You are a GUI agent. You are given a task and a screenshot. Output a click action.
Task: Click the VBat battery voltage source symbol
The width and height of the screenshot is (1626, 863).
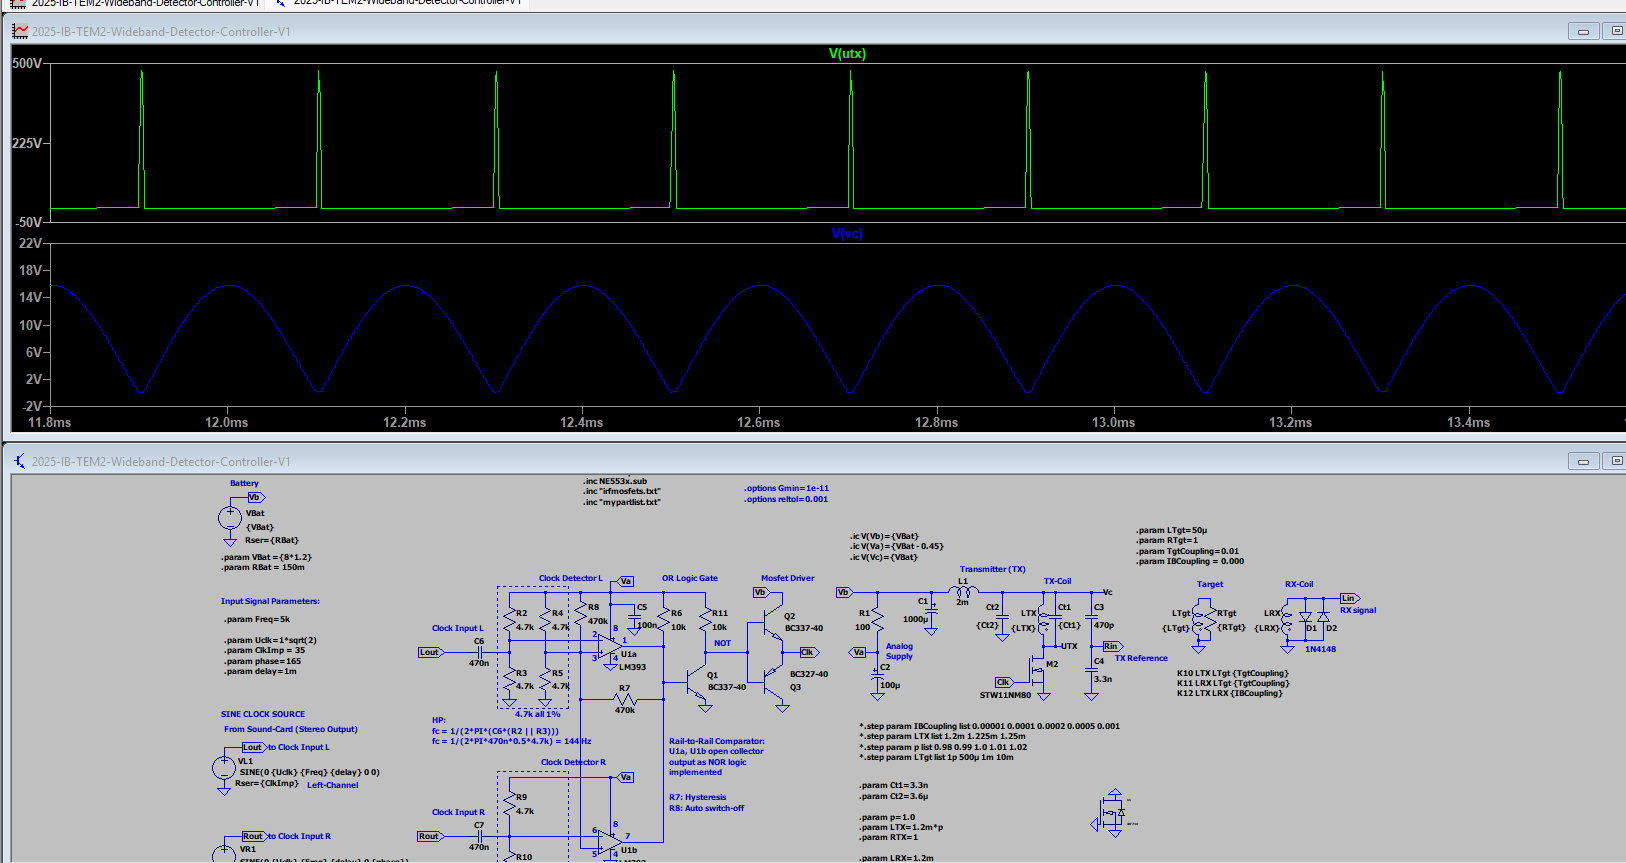click(x=230, y=518)
